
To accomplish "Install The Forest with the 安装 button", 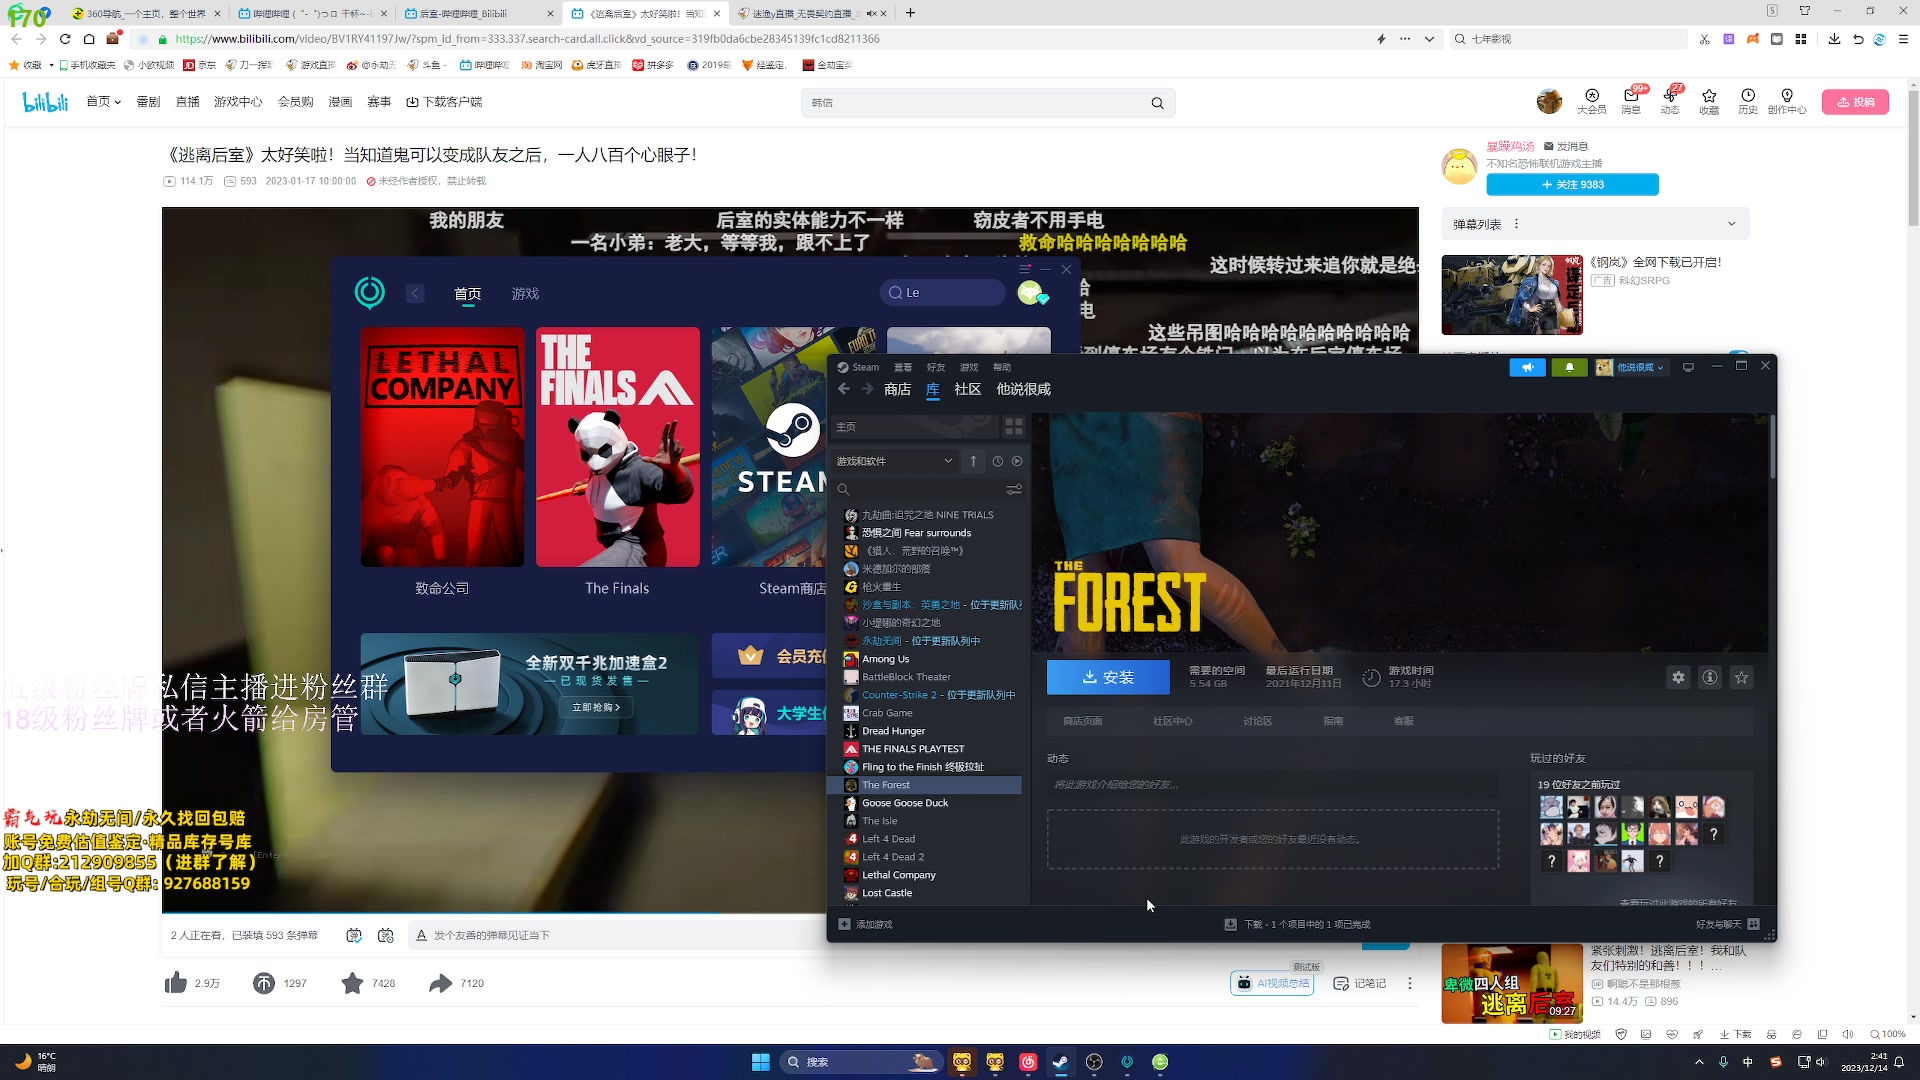I will click(x=1108, y=677).
